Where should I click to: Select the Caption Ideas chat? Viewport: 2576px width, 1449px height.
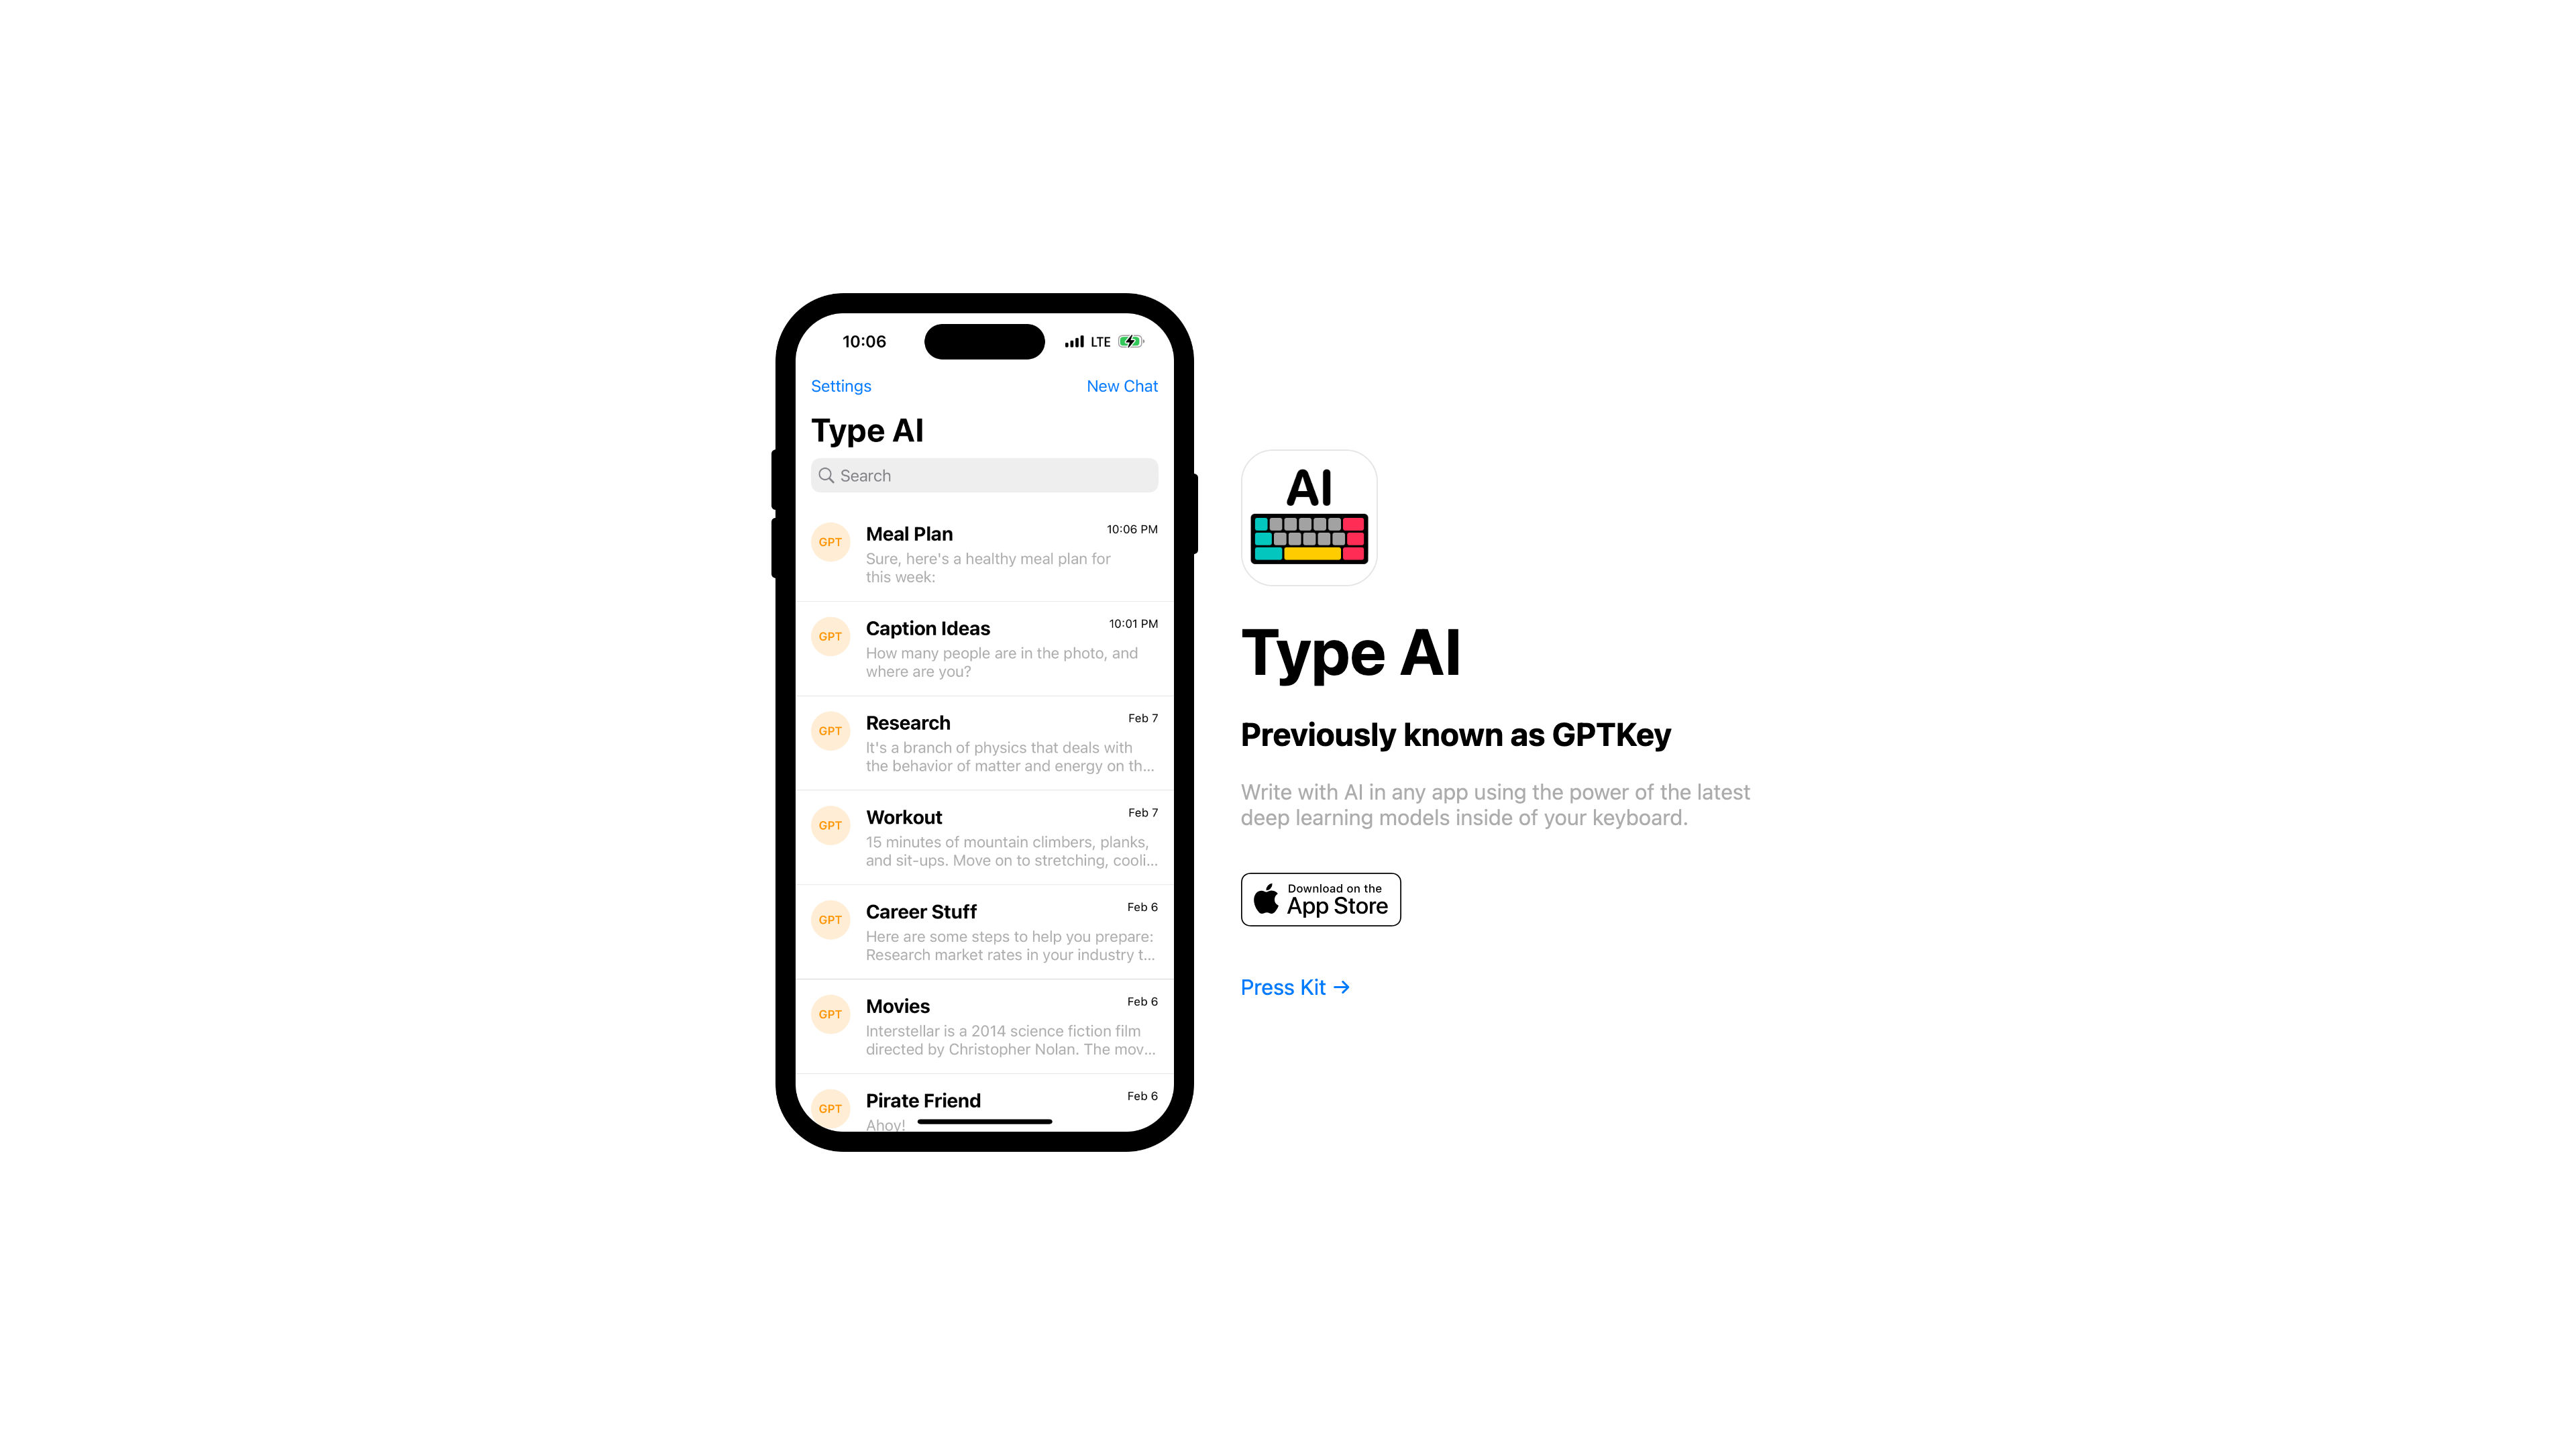pyautogui.click(x=985, y=647)
